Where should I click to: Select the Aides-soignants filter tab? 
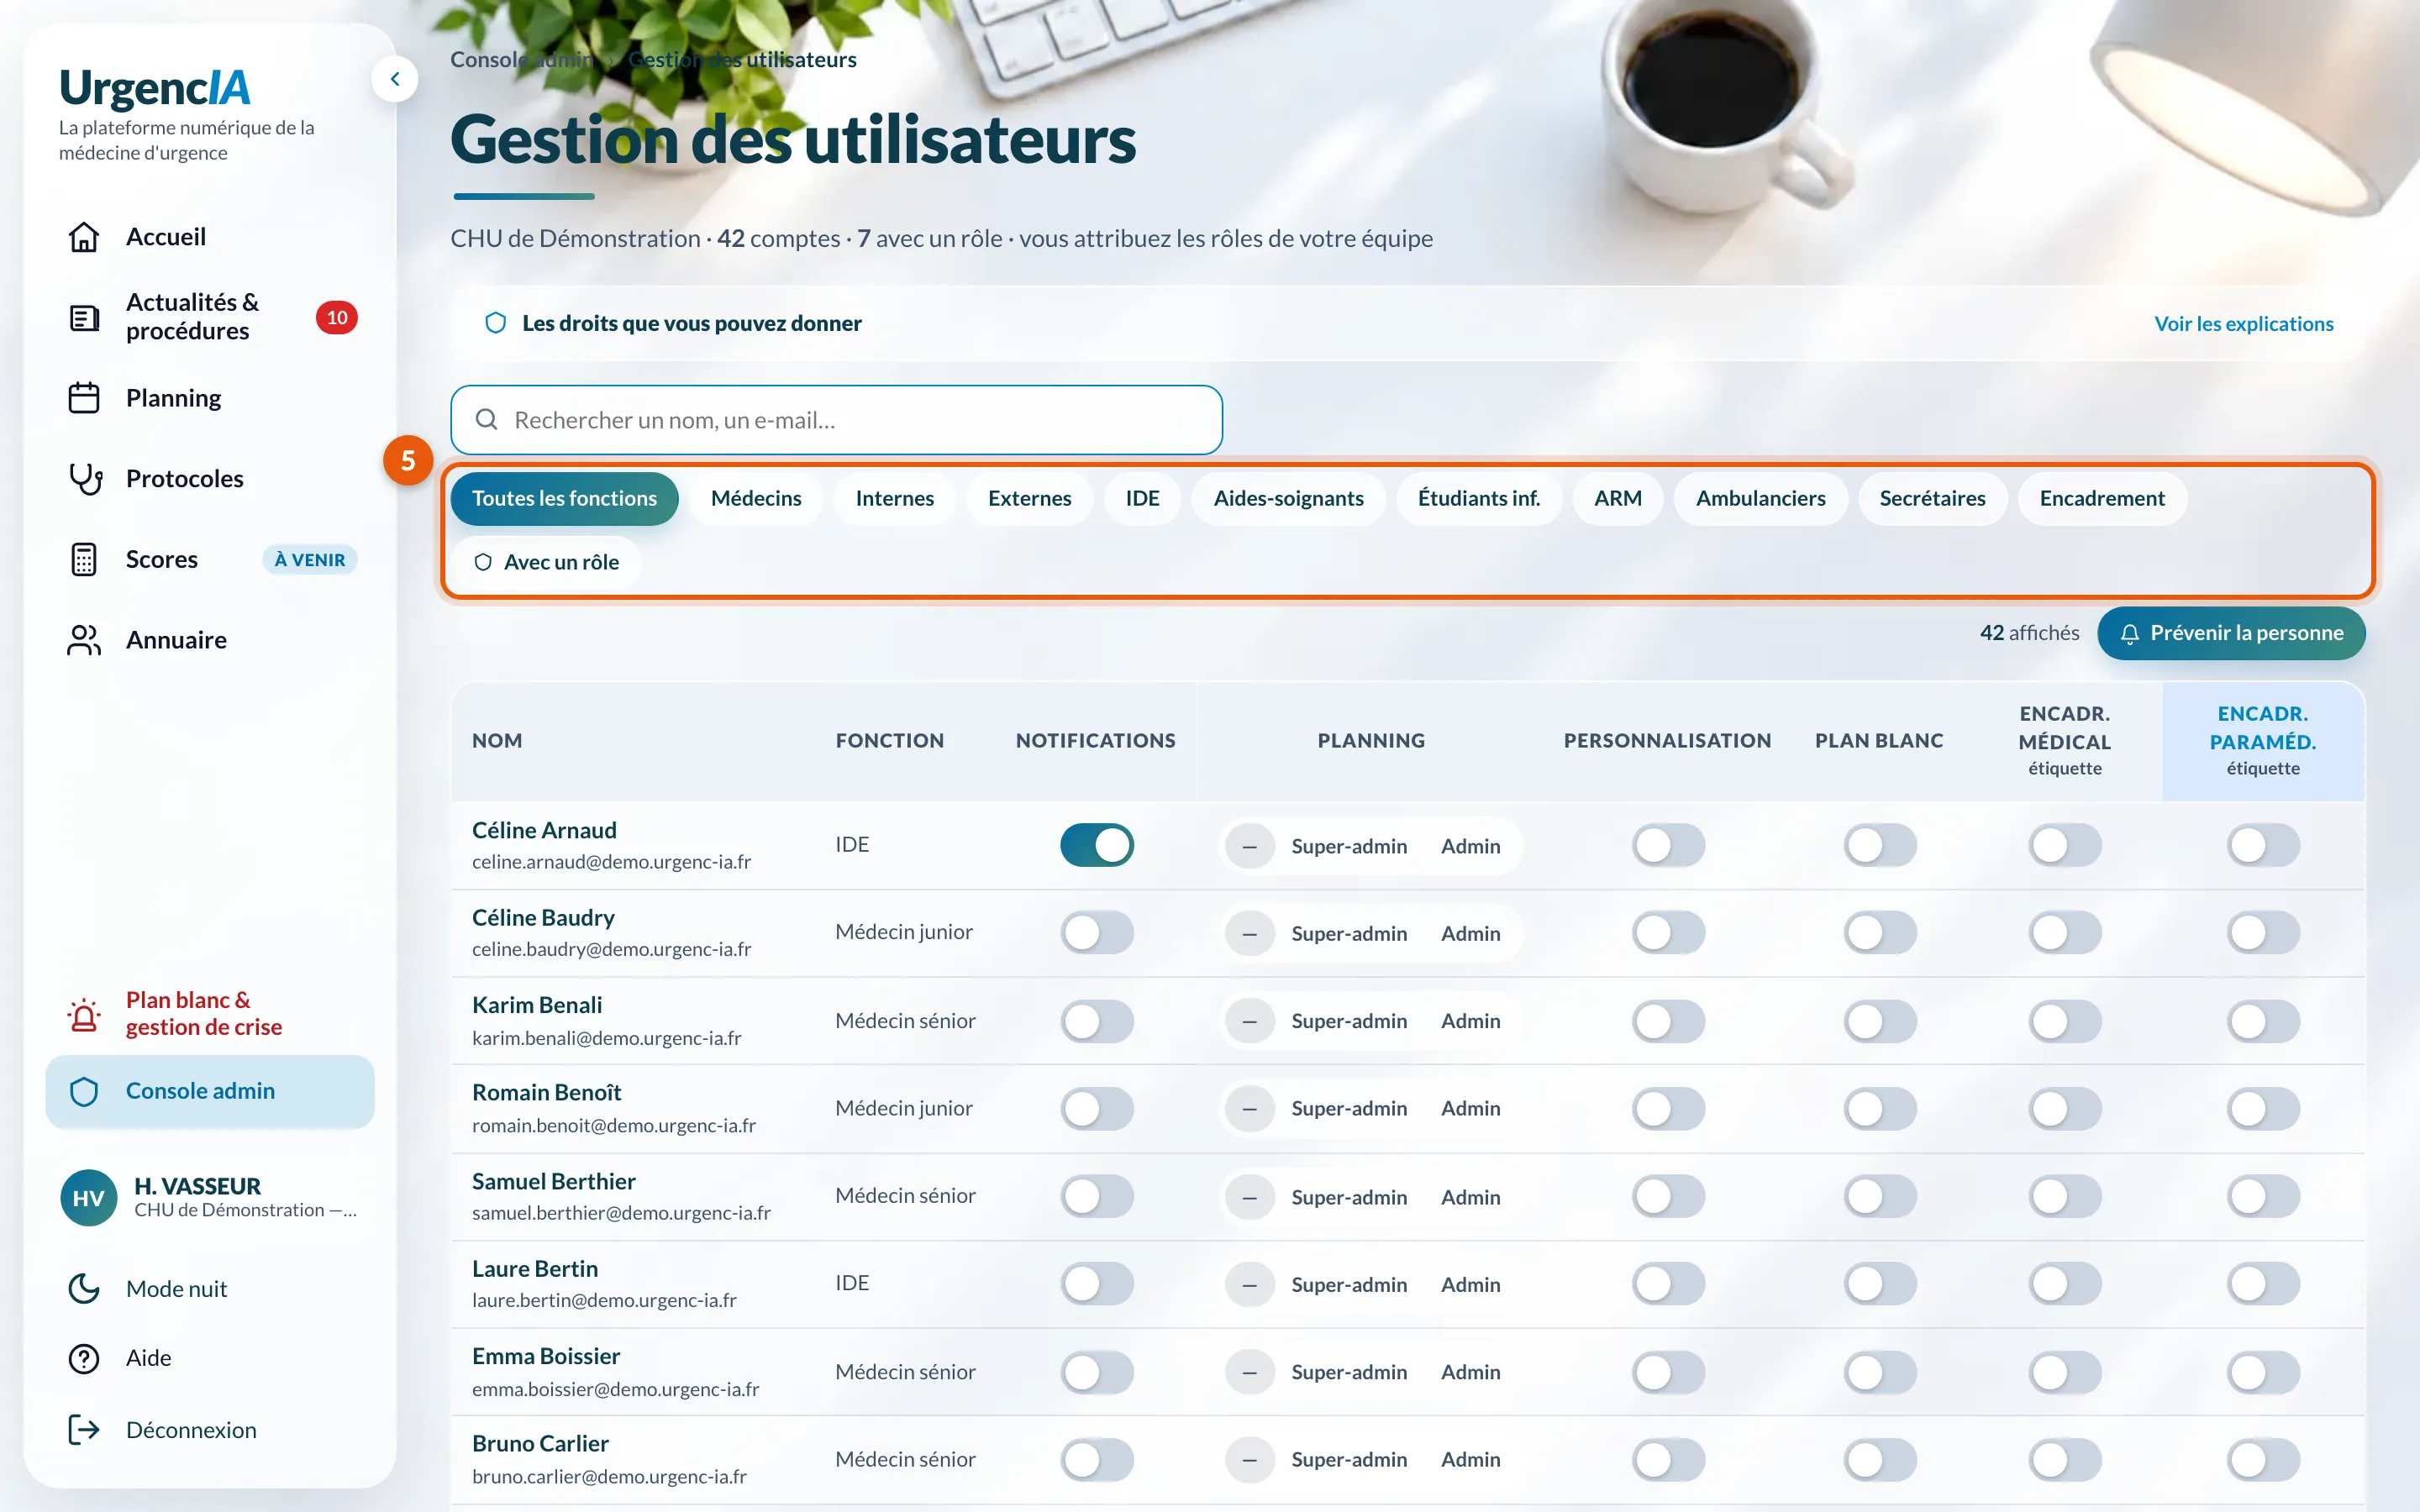pos(1288,498)
